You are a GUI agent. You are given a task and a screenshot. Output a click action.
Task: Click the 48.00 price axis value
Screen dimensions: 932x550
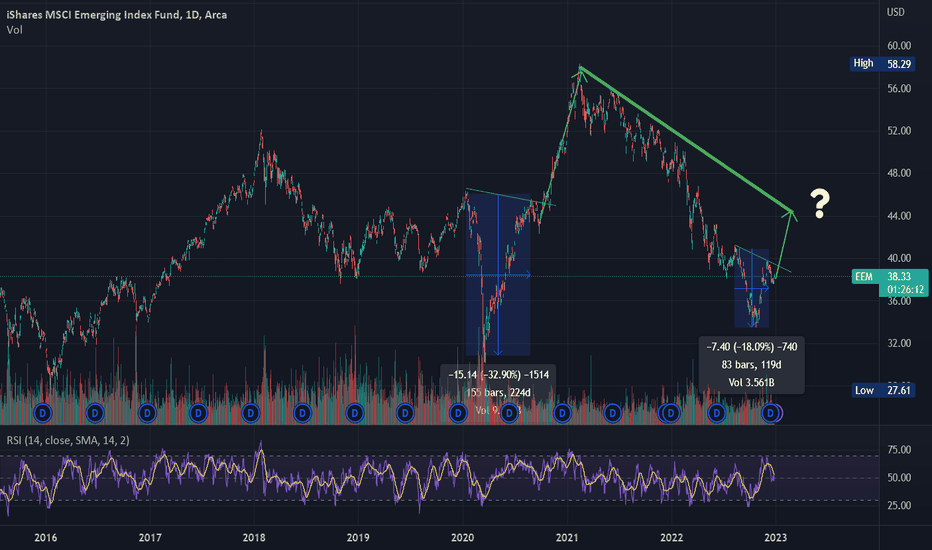[899, 173]
